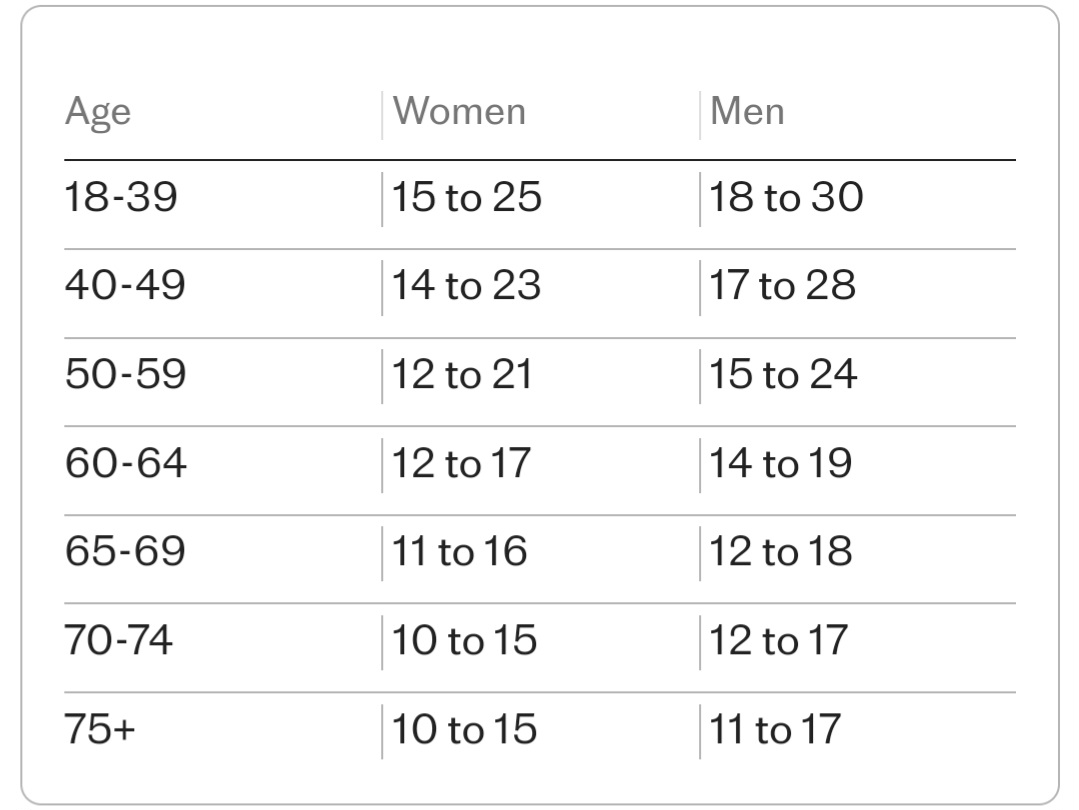Select the 40-49 age row label
This screenshot has width=1079, height=810.
(125, 285)
